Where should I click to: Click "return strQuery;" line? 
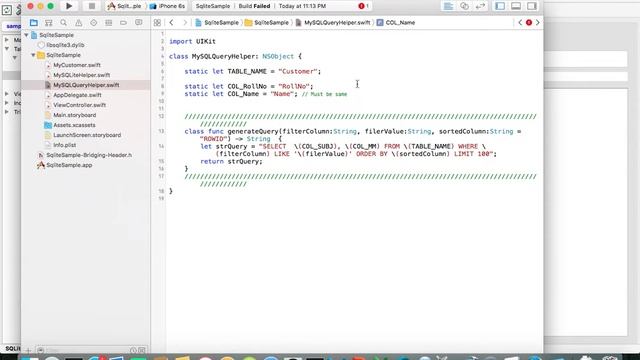tap(231, 162)
